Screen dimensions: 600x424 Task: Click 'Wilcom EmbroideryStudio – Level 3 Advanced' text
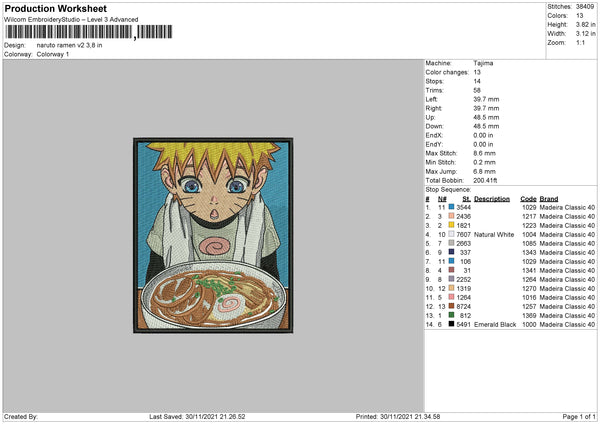point(71,20)
